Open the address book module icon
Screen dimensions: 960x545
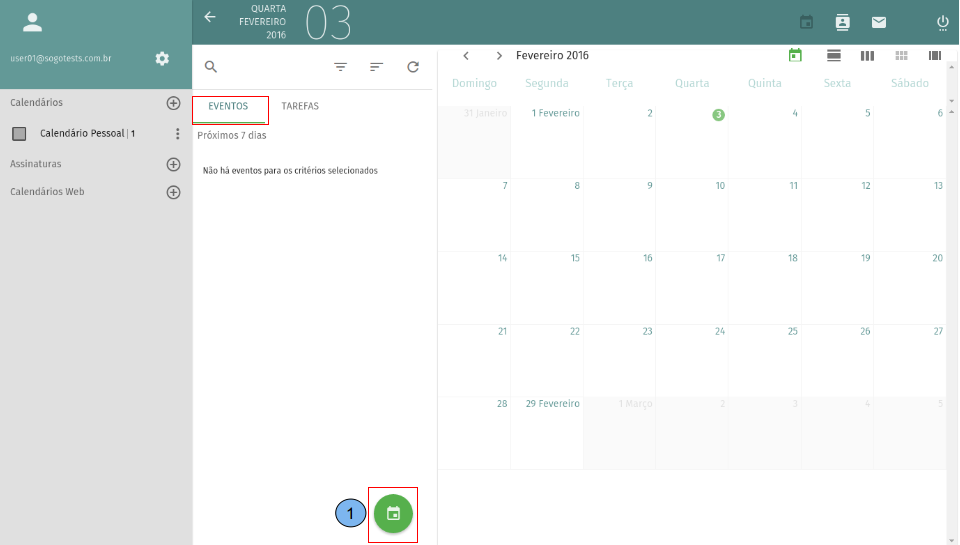tap(842, 22)
